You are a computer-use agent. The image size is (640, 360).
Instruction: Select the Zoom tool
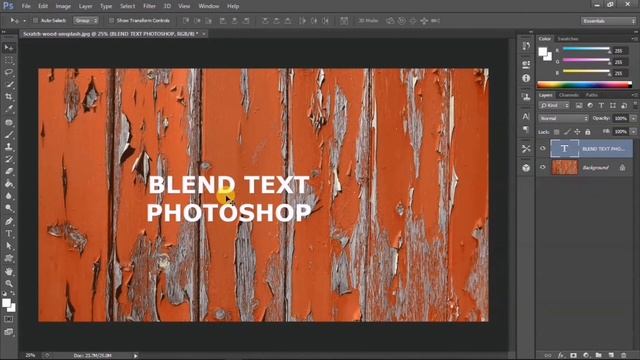[9, 283]
